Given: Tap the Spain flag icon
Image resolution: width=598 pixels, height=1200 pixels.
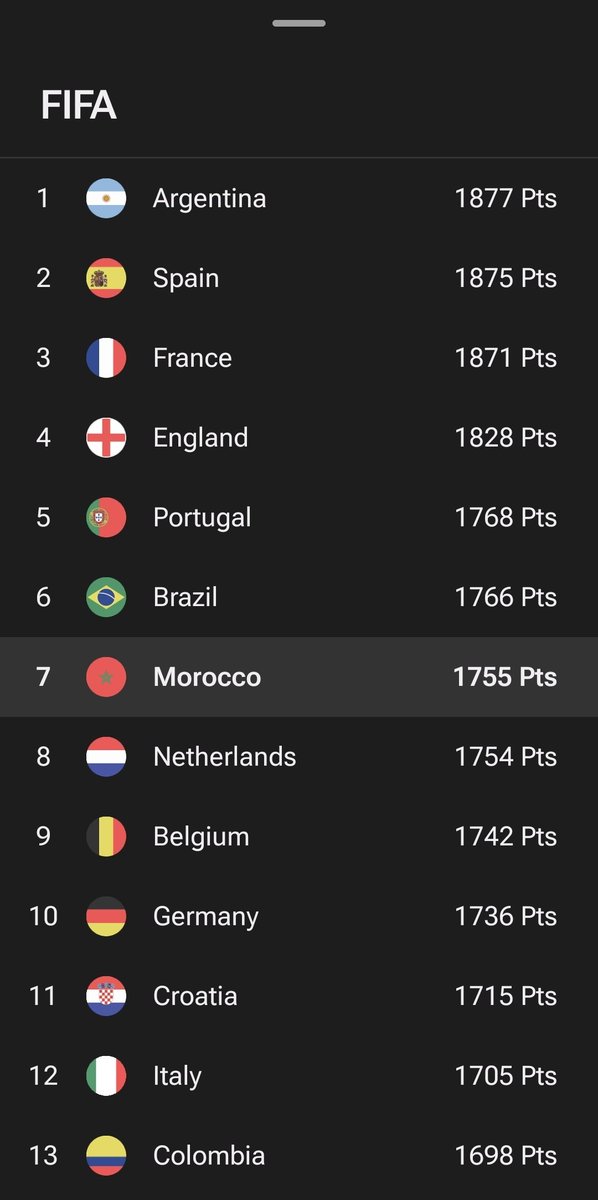Looking at the screenshot, I should tap(106, 278).
